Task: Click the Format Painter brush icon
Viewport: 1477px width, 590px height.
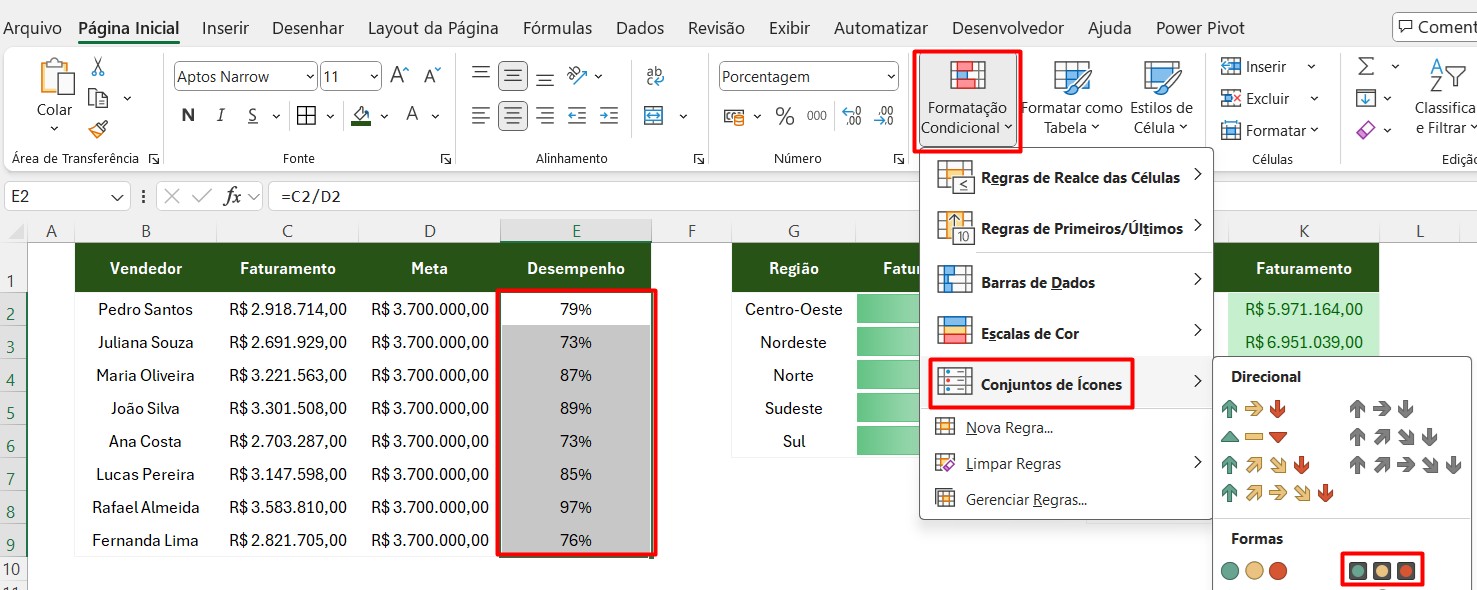Action: coord(98,129)
